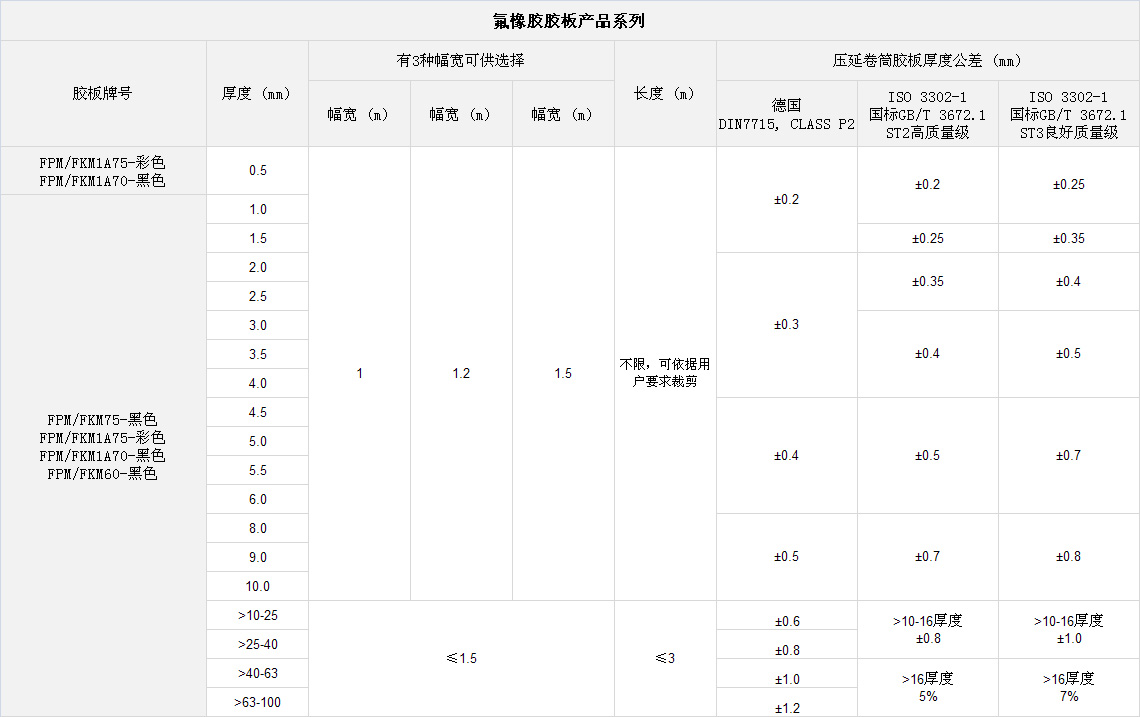This screenshot has height=717, width=1140.
Task: Click the 长度 (m) column header
Action: [665, 93]
